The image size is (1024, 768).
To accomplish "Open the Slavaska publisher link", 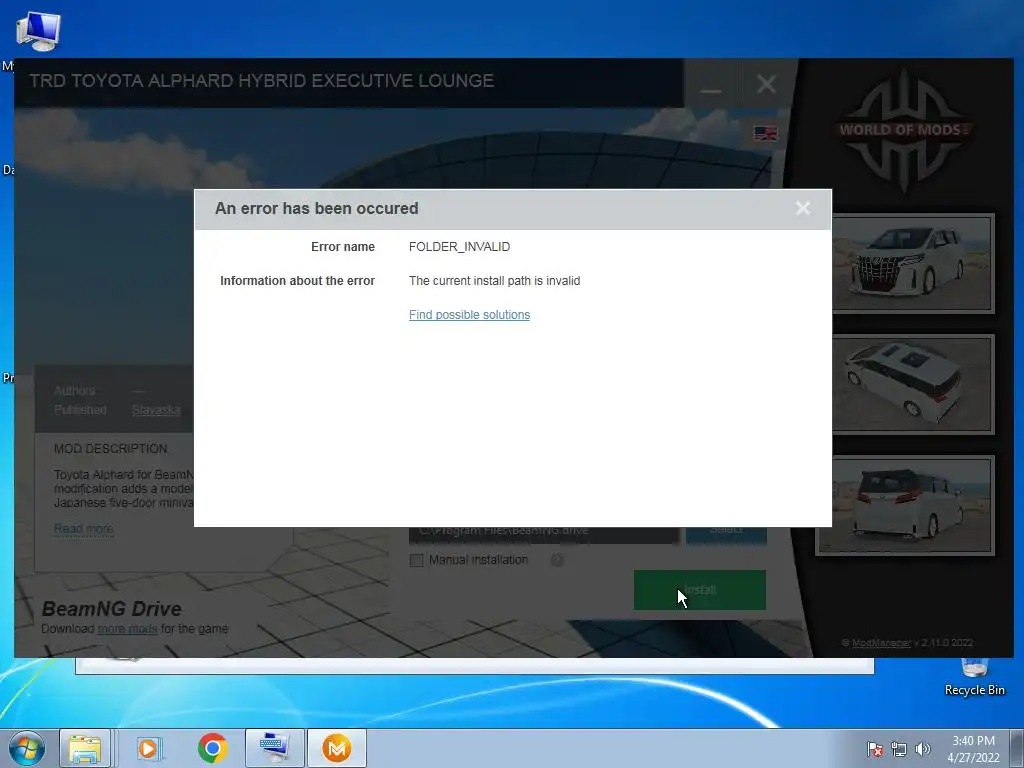I will tap(156, 410).
